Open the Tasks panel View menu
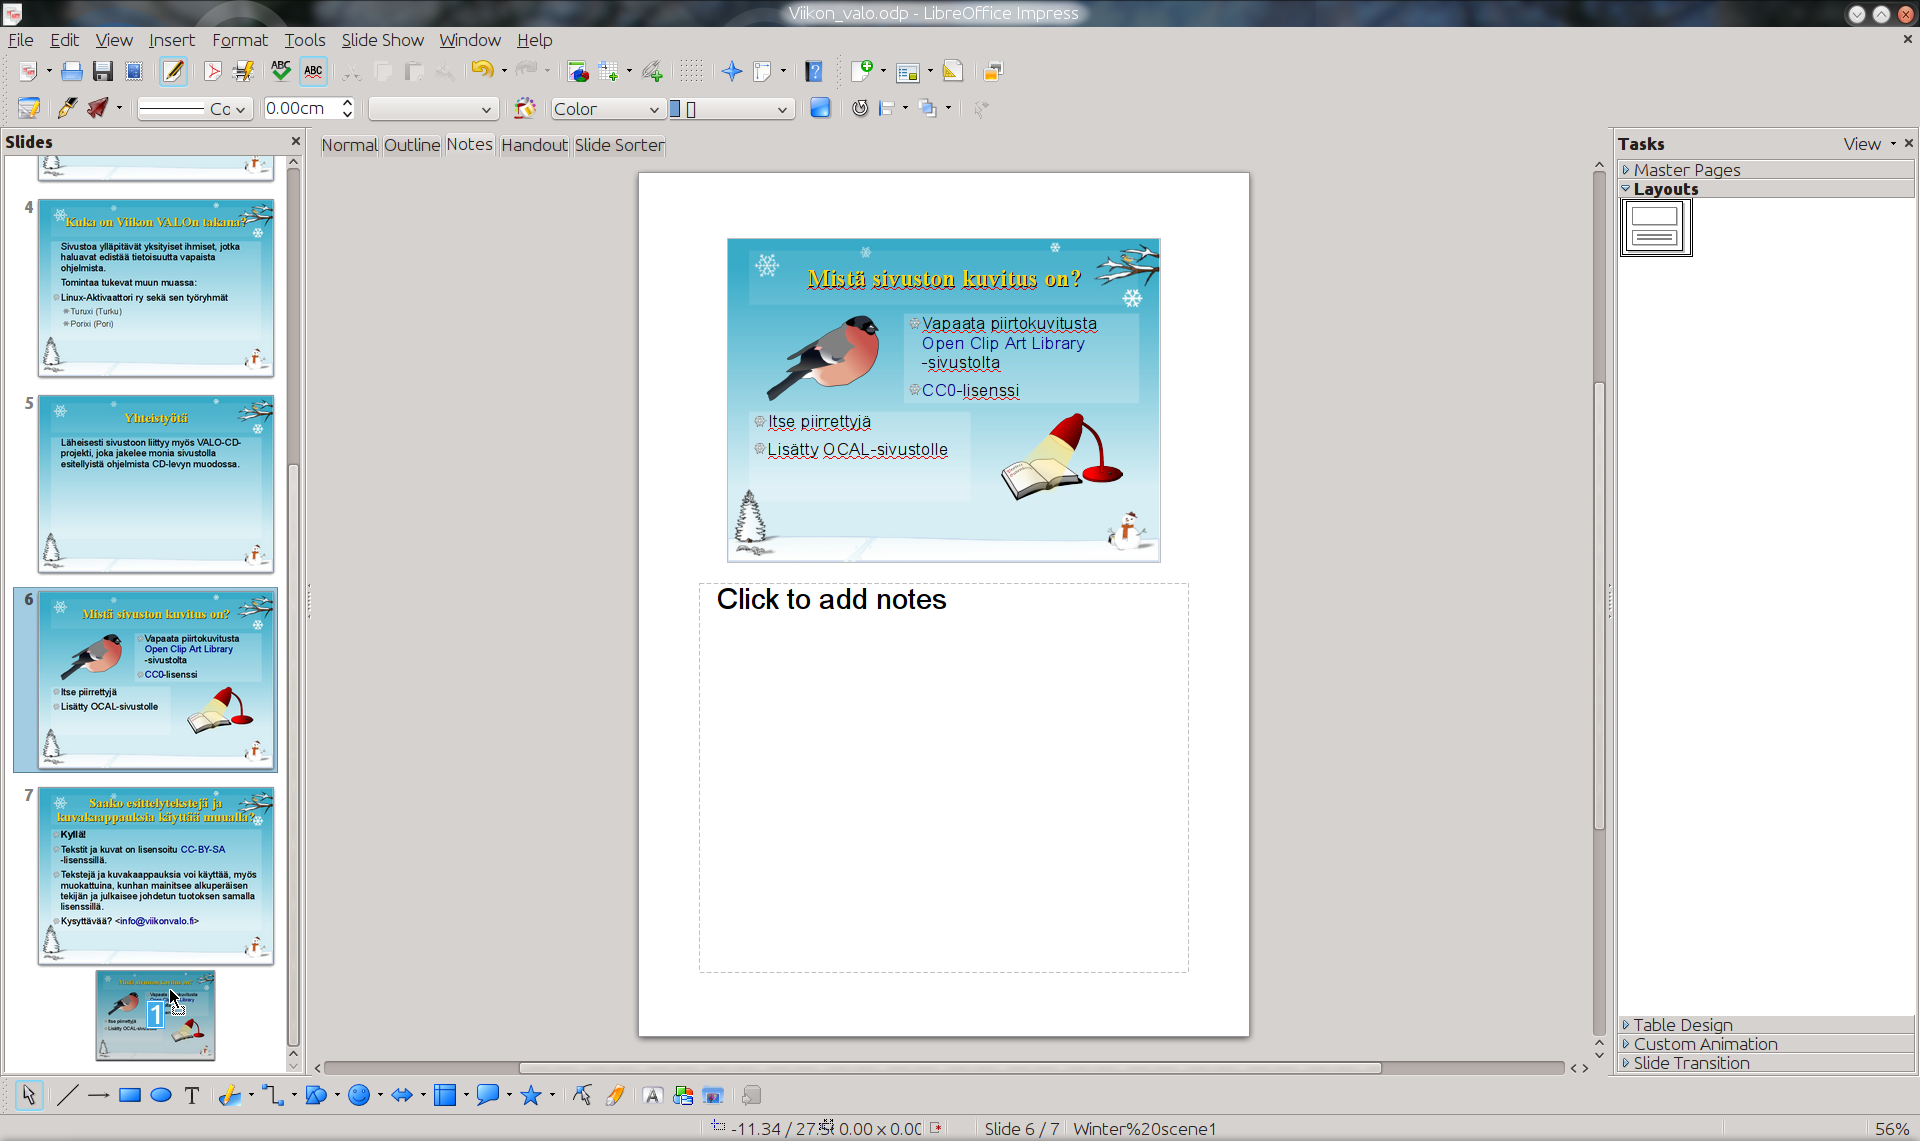The image size is (1920, 1141). [1869, 144]
